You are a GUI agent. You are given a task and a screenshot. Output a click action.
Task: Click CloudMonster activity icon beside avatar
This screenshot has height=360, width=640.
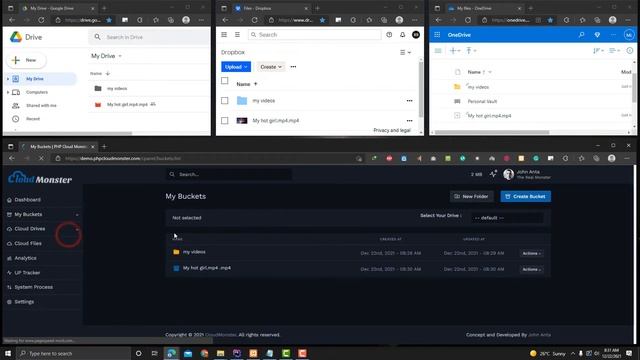click(493, 173)
